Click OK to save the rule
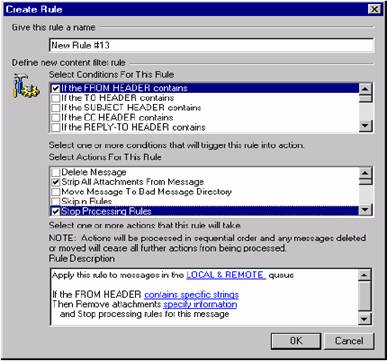This screenshot has width=387, height=361. click(296, 341)
